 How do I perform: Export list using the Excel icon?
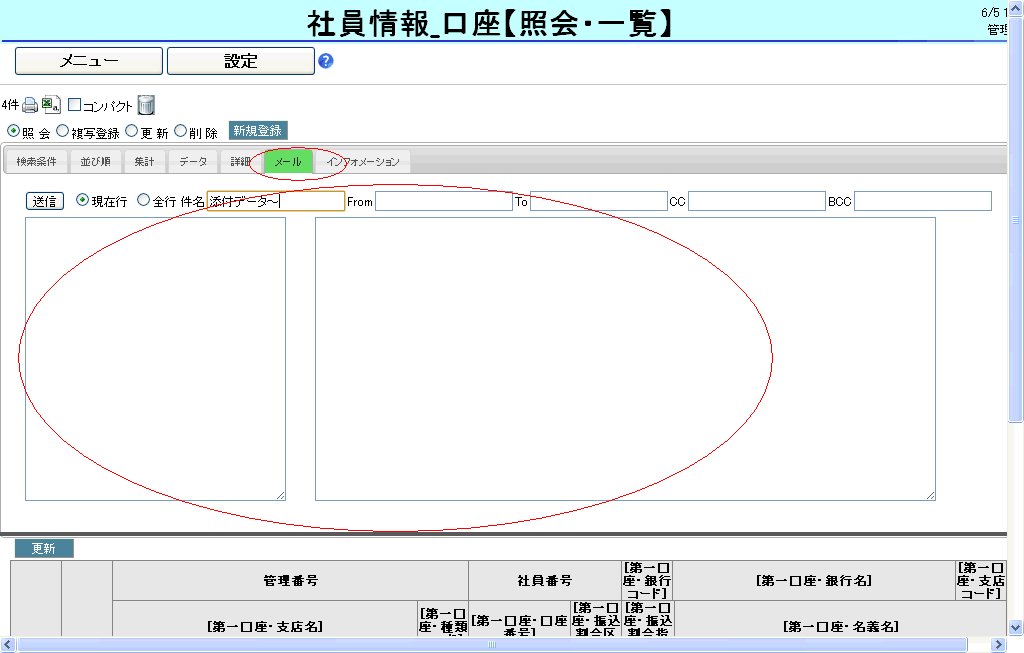click(51, 105)
